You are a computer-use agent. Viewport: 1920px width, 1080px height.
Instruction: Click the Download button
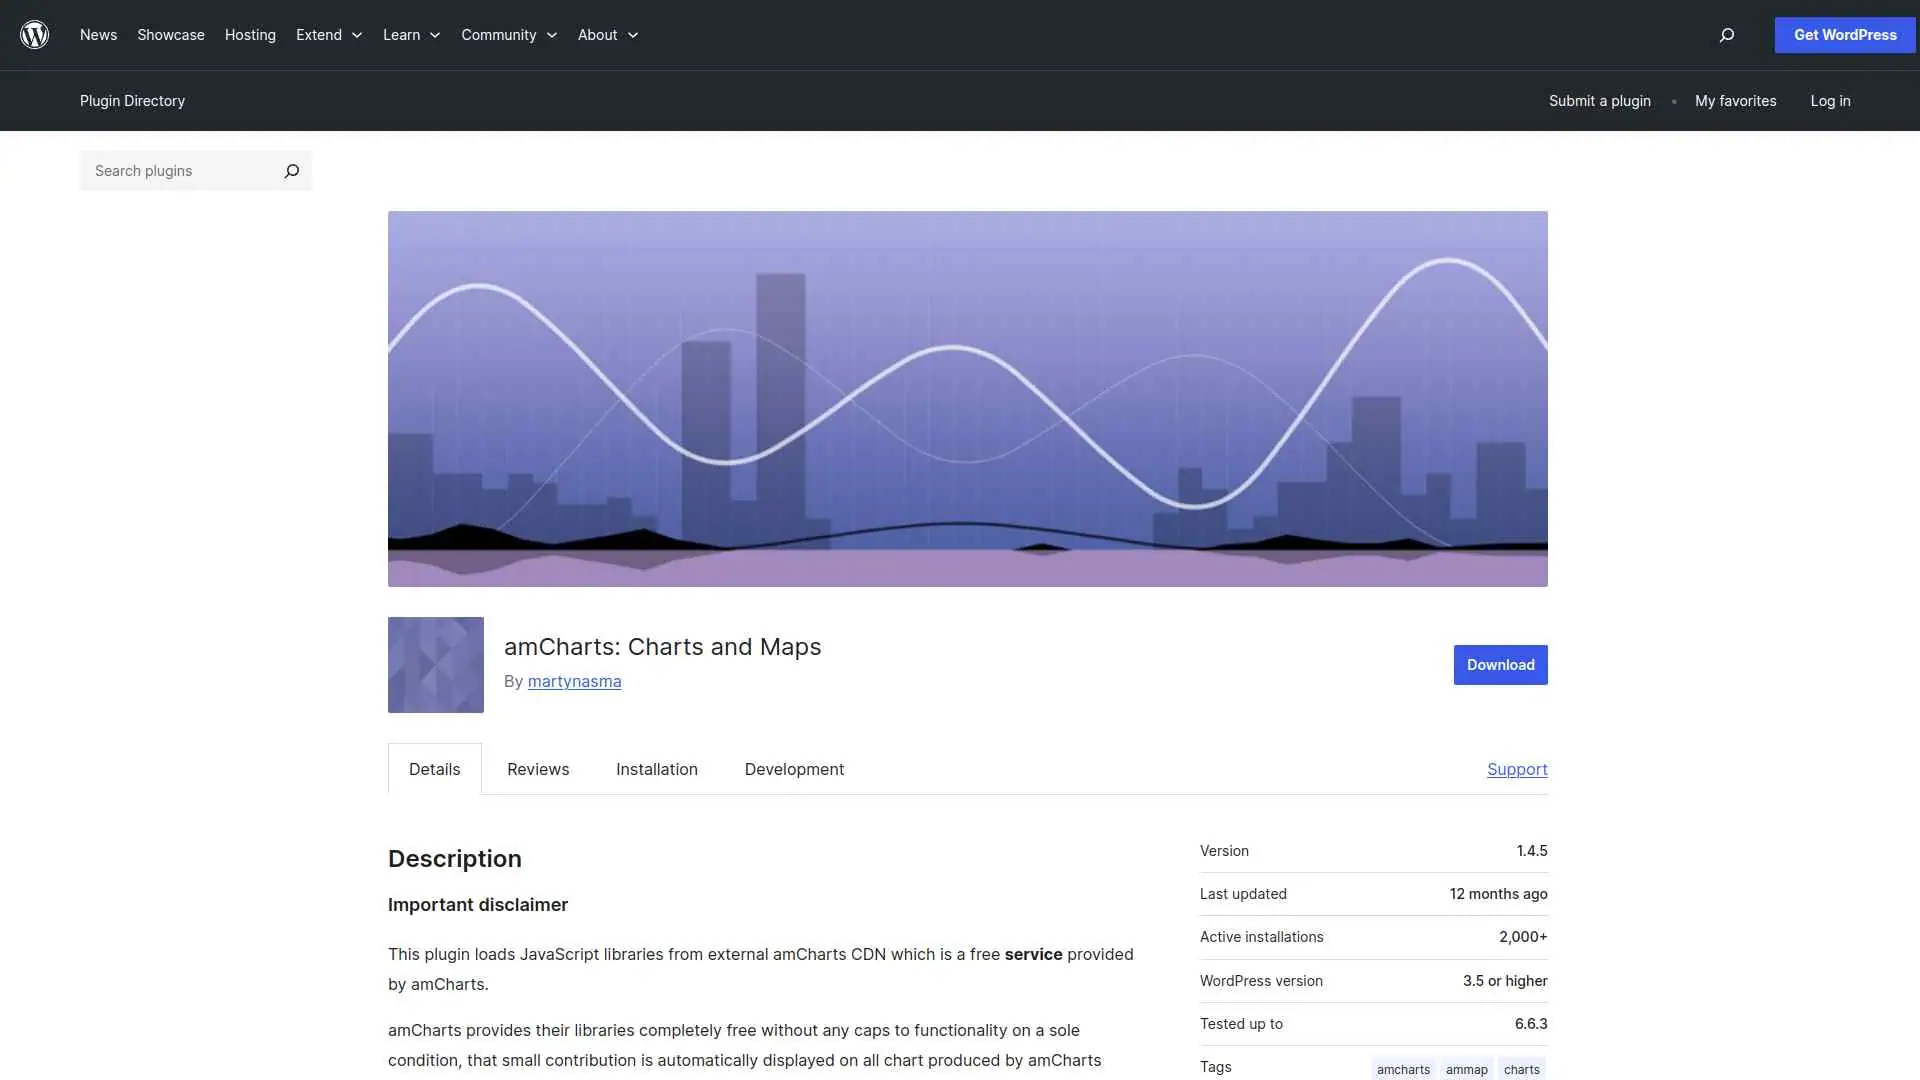pyautogui.click(x=1500, y=664)
